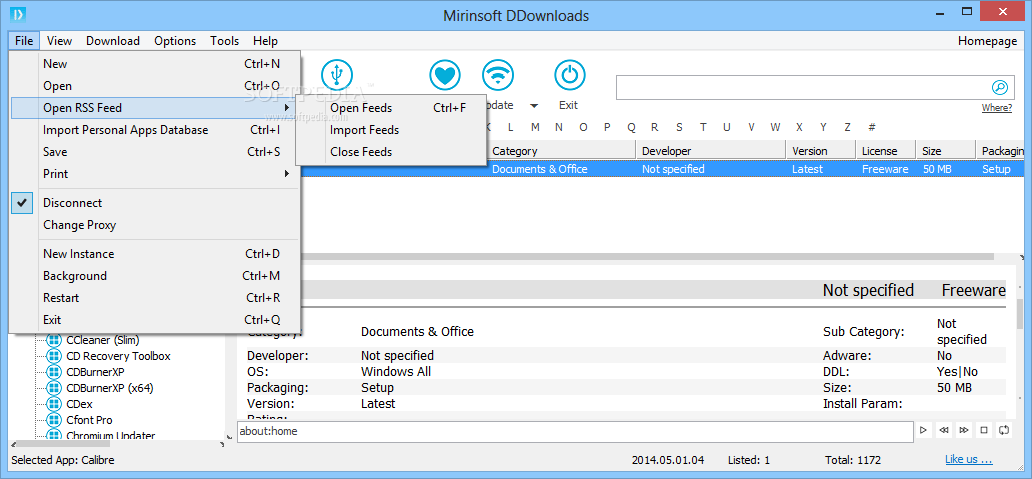Image resolution: width=1032 pixels, height=479 pixels.
Task: Sort by the Category column header
Action: (561, 151)
